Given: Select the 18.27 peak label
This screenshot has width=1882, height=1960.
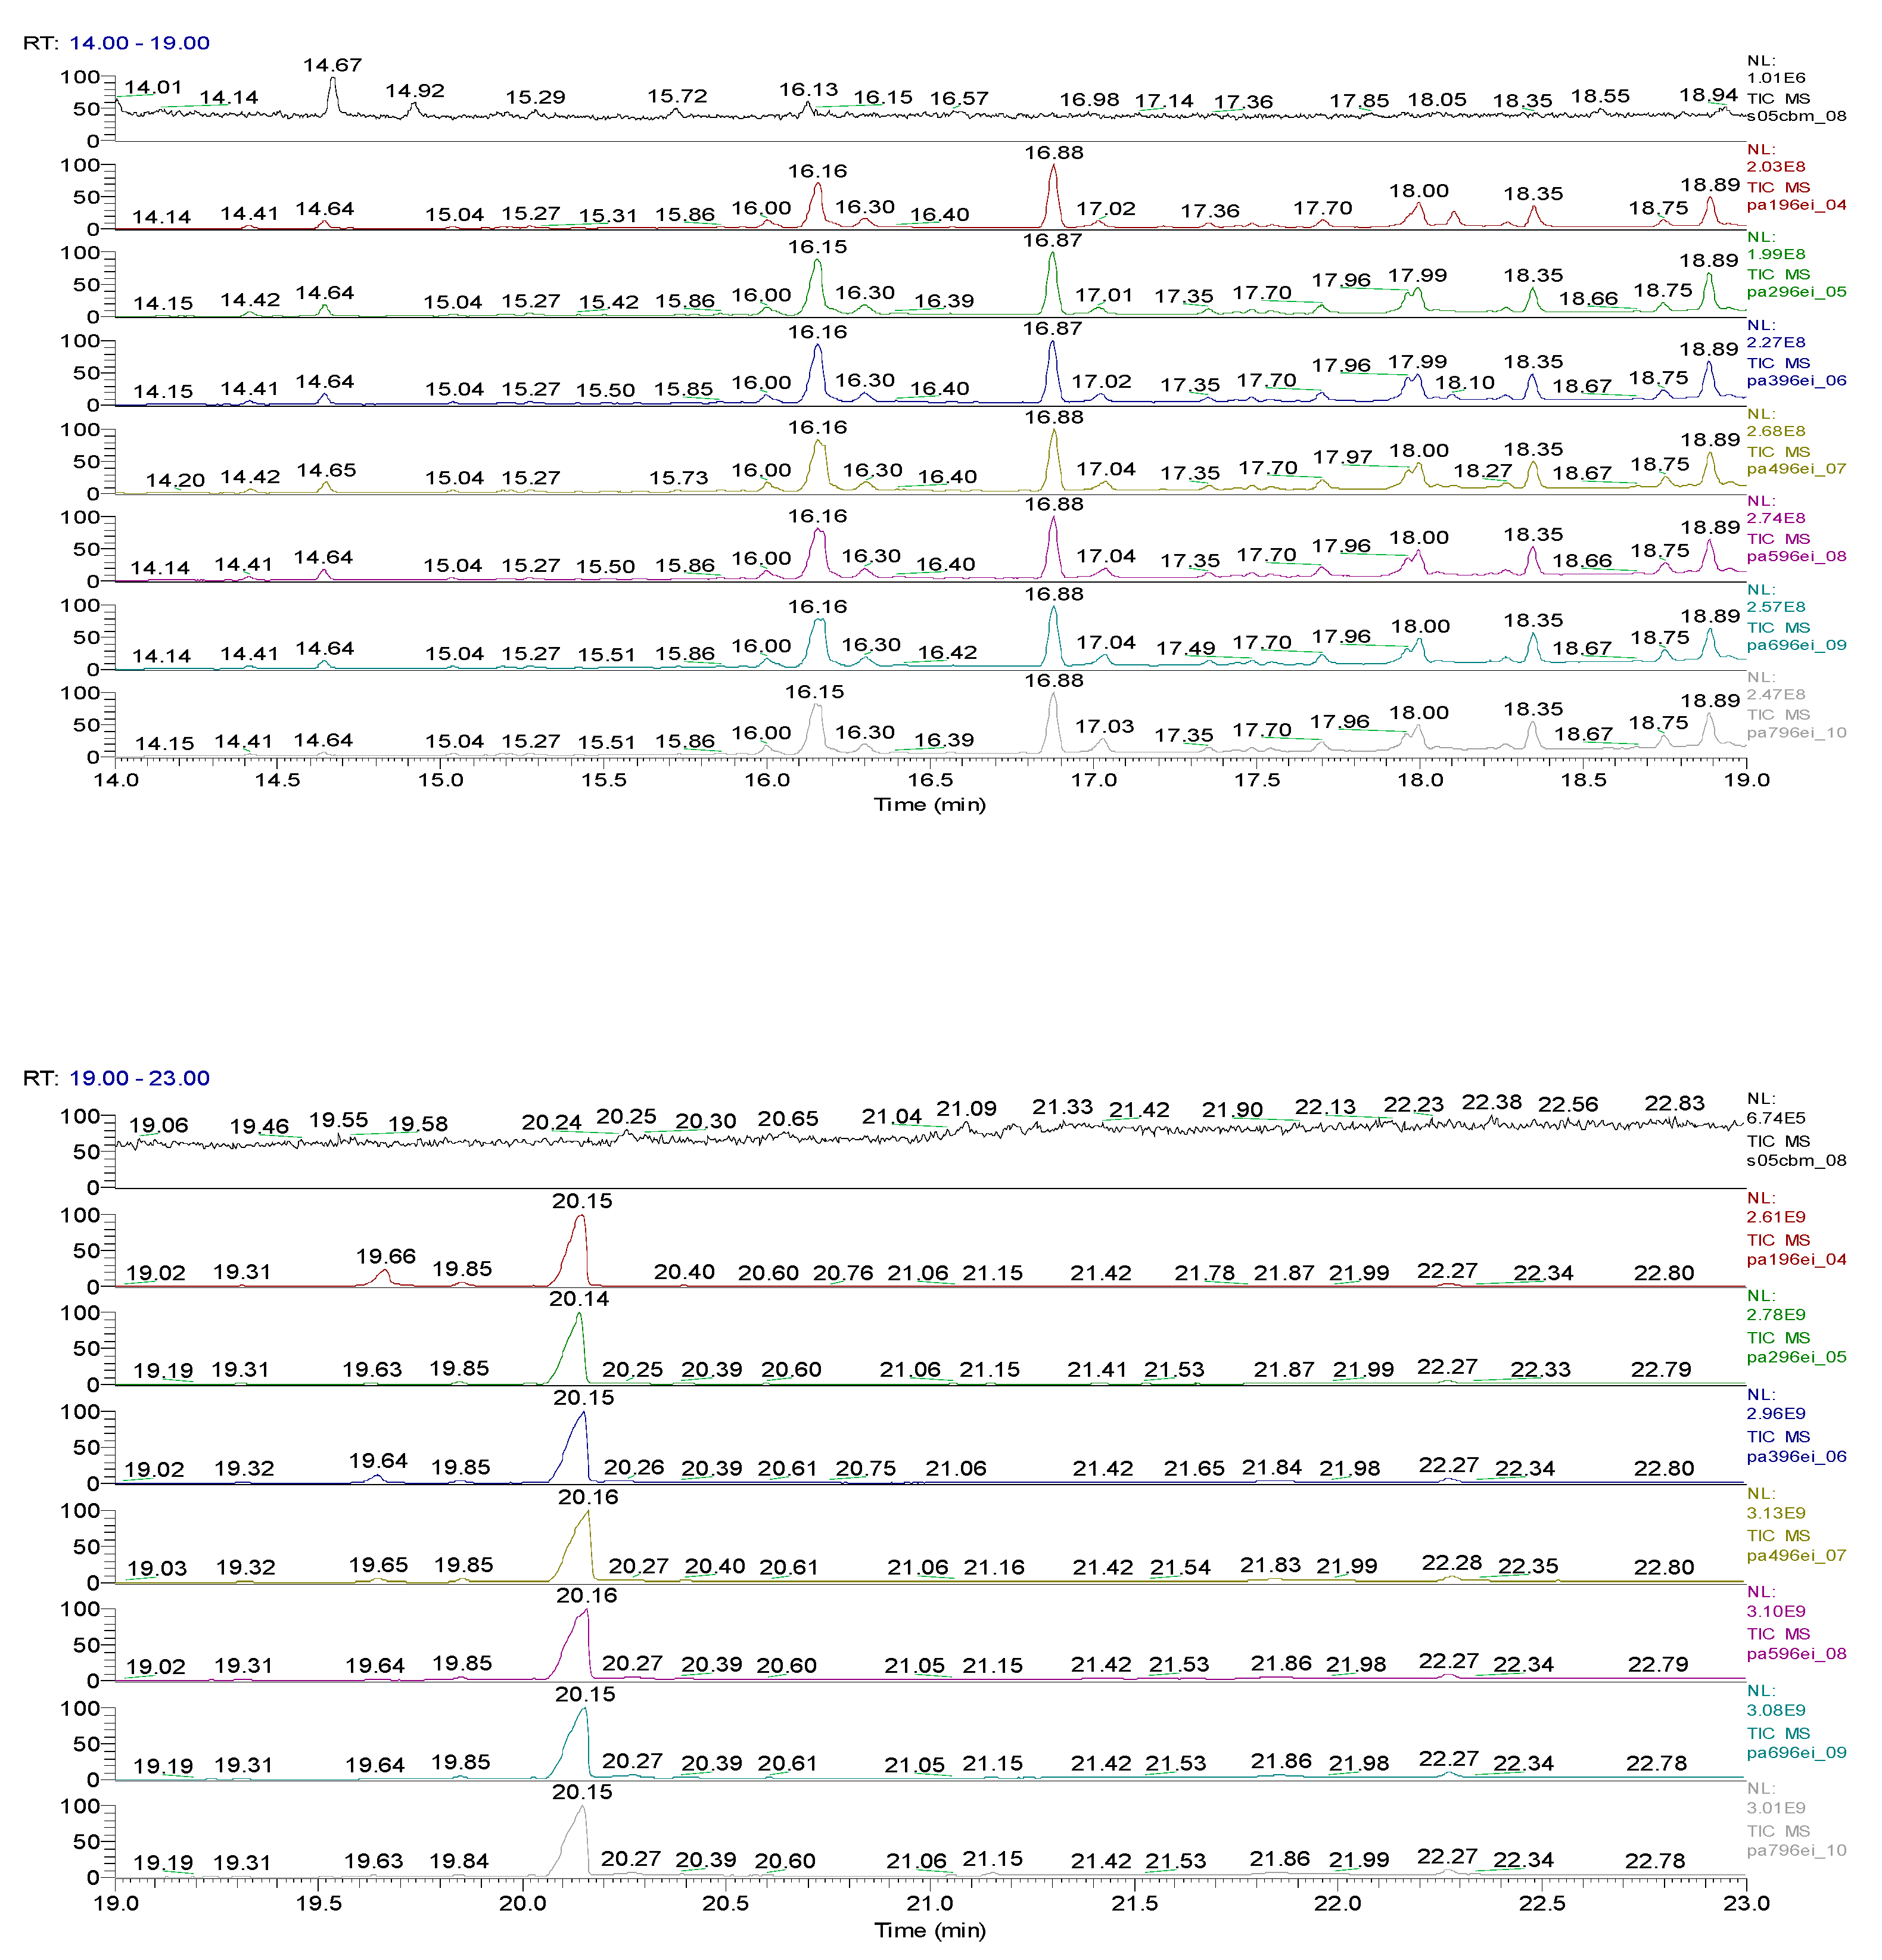Looking at the screenshot, I should (x=1483, y=471).
